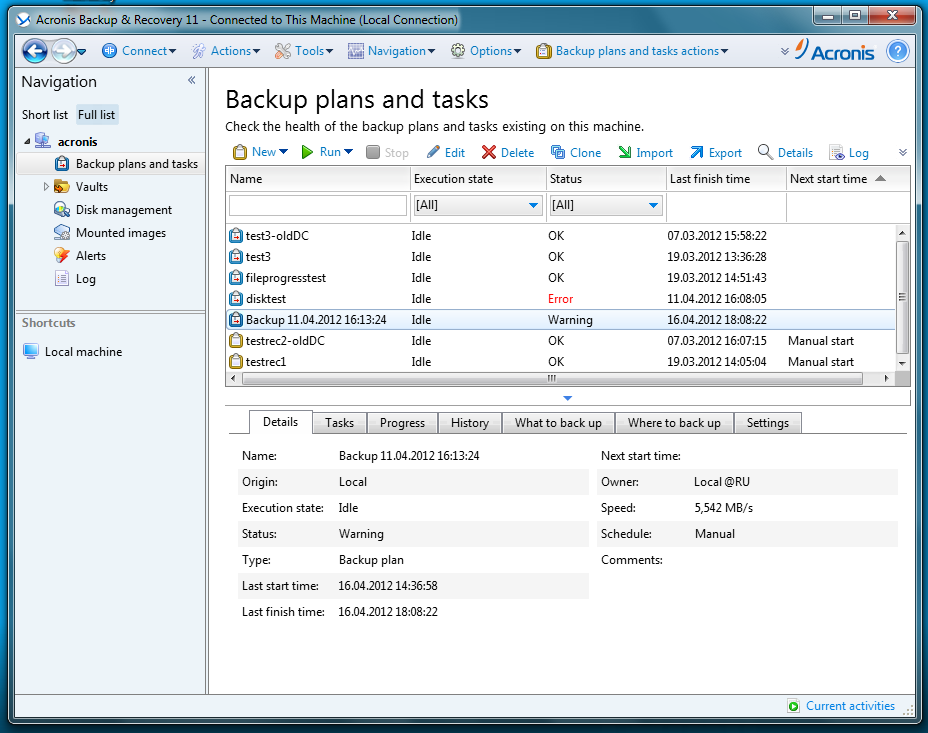Import a backup plan
The height and width of the screenshot is (733, 928).
pyautogui.click(x=646, y=153)
